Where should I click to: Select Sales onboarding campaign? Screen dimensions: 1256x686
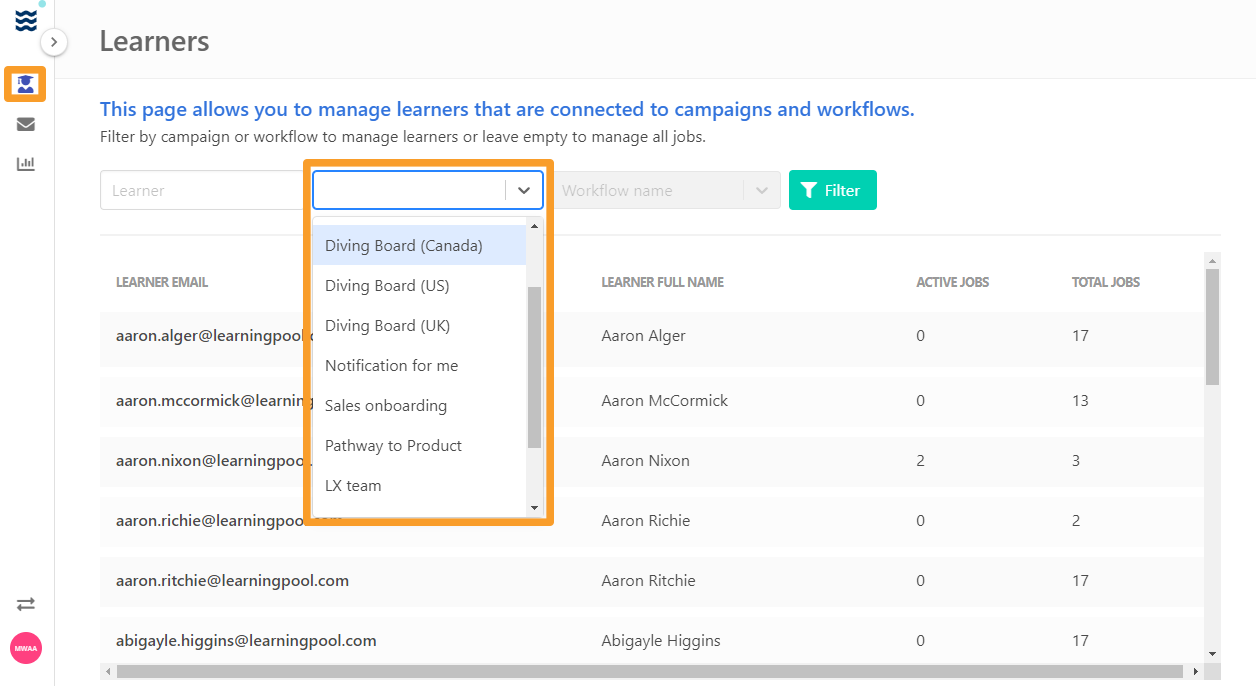(385, 405)
